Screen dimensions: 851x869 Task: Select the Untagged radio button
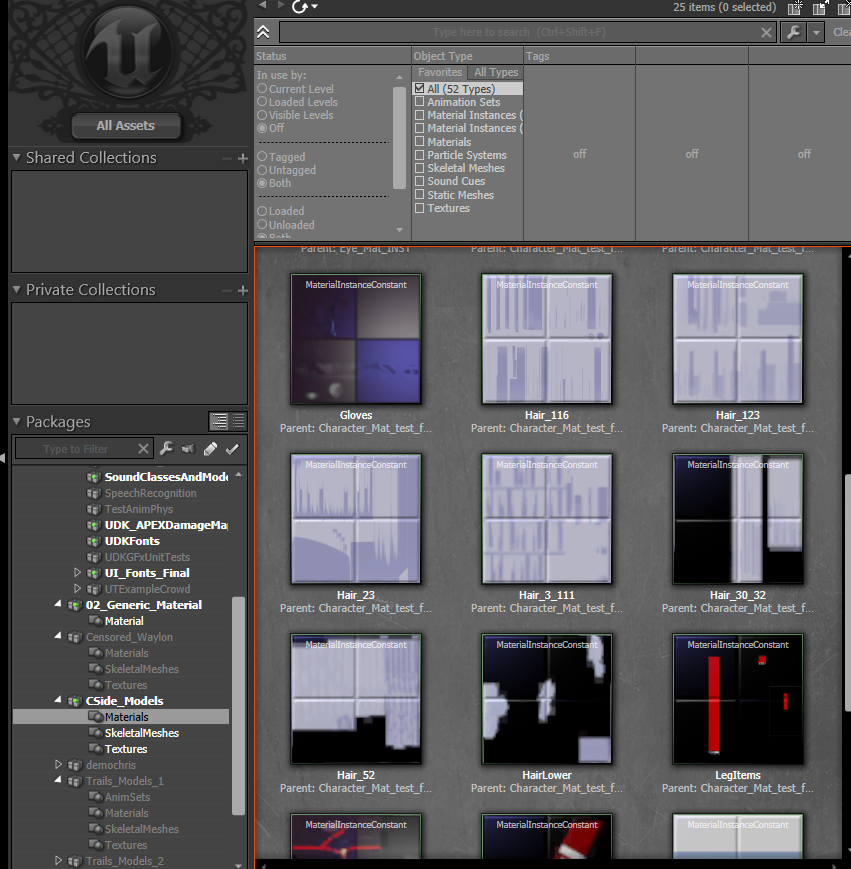pyautogui.click(x=263, y=170)
